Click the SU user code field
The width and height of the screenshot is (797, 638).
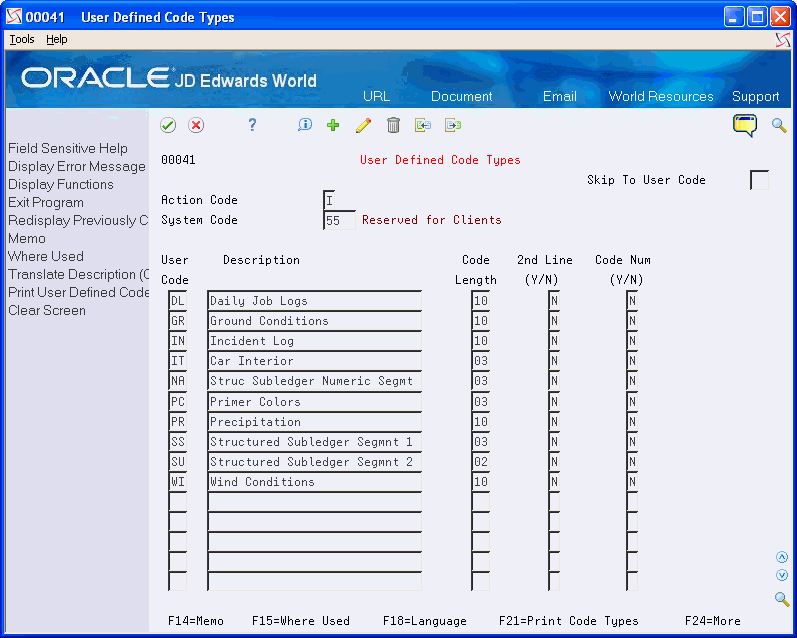177,462
